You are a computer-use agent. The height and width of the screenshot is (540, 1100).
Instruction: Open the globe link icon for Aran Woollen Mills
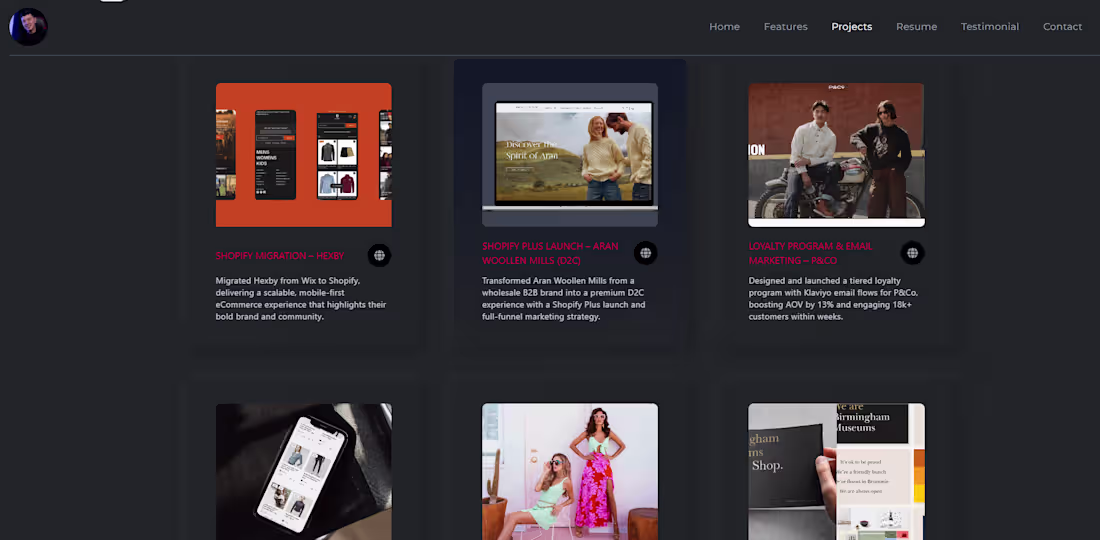click(x=645, y=253)
